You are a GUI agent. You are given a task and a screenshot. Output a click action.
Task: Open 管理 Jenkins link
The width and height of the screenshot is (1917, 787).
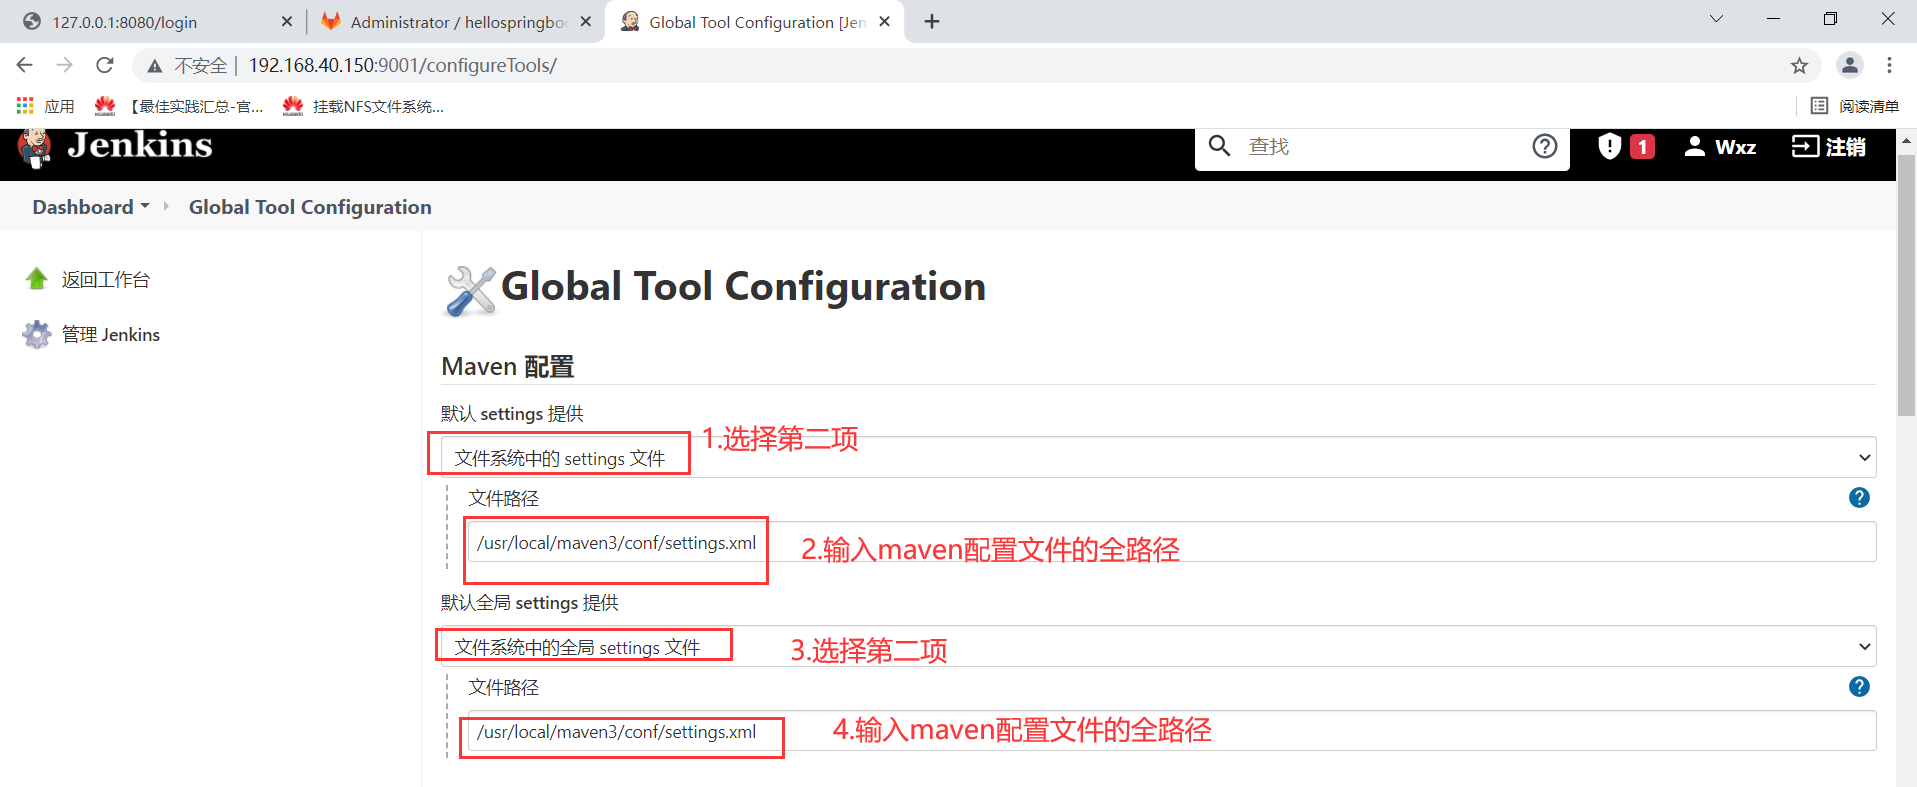tap(111, 335)
